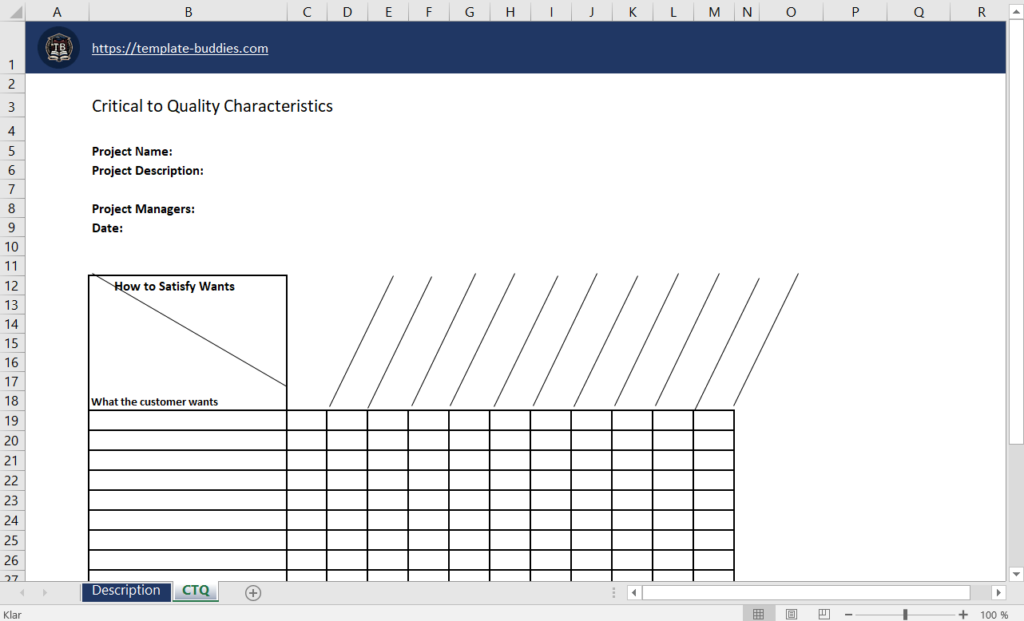Click the zoom out minus icon
Viewport: 1024px width, 621px height.
[x=848, y=614]
